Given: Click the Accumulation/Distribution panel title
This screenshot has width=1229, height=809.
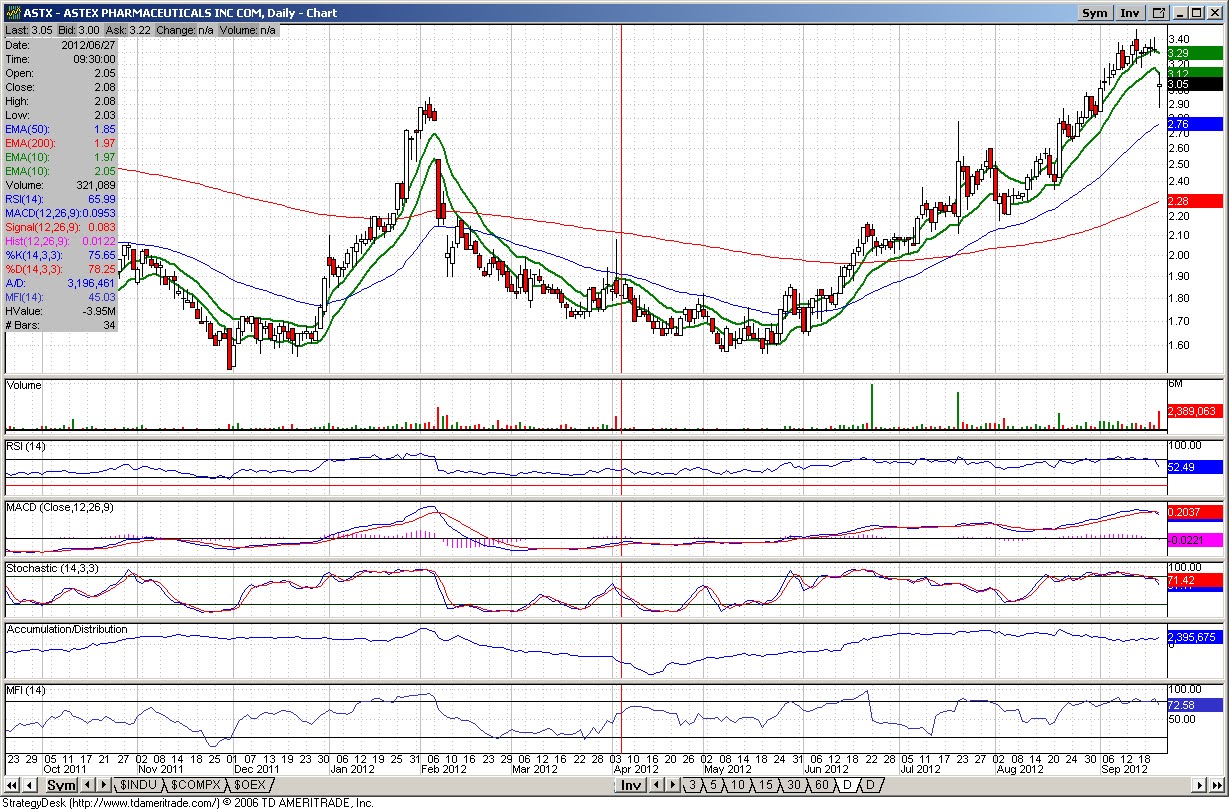Looking at the screenshot, I should (x=67, y=629).
